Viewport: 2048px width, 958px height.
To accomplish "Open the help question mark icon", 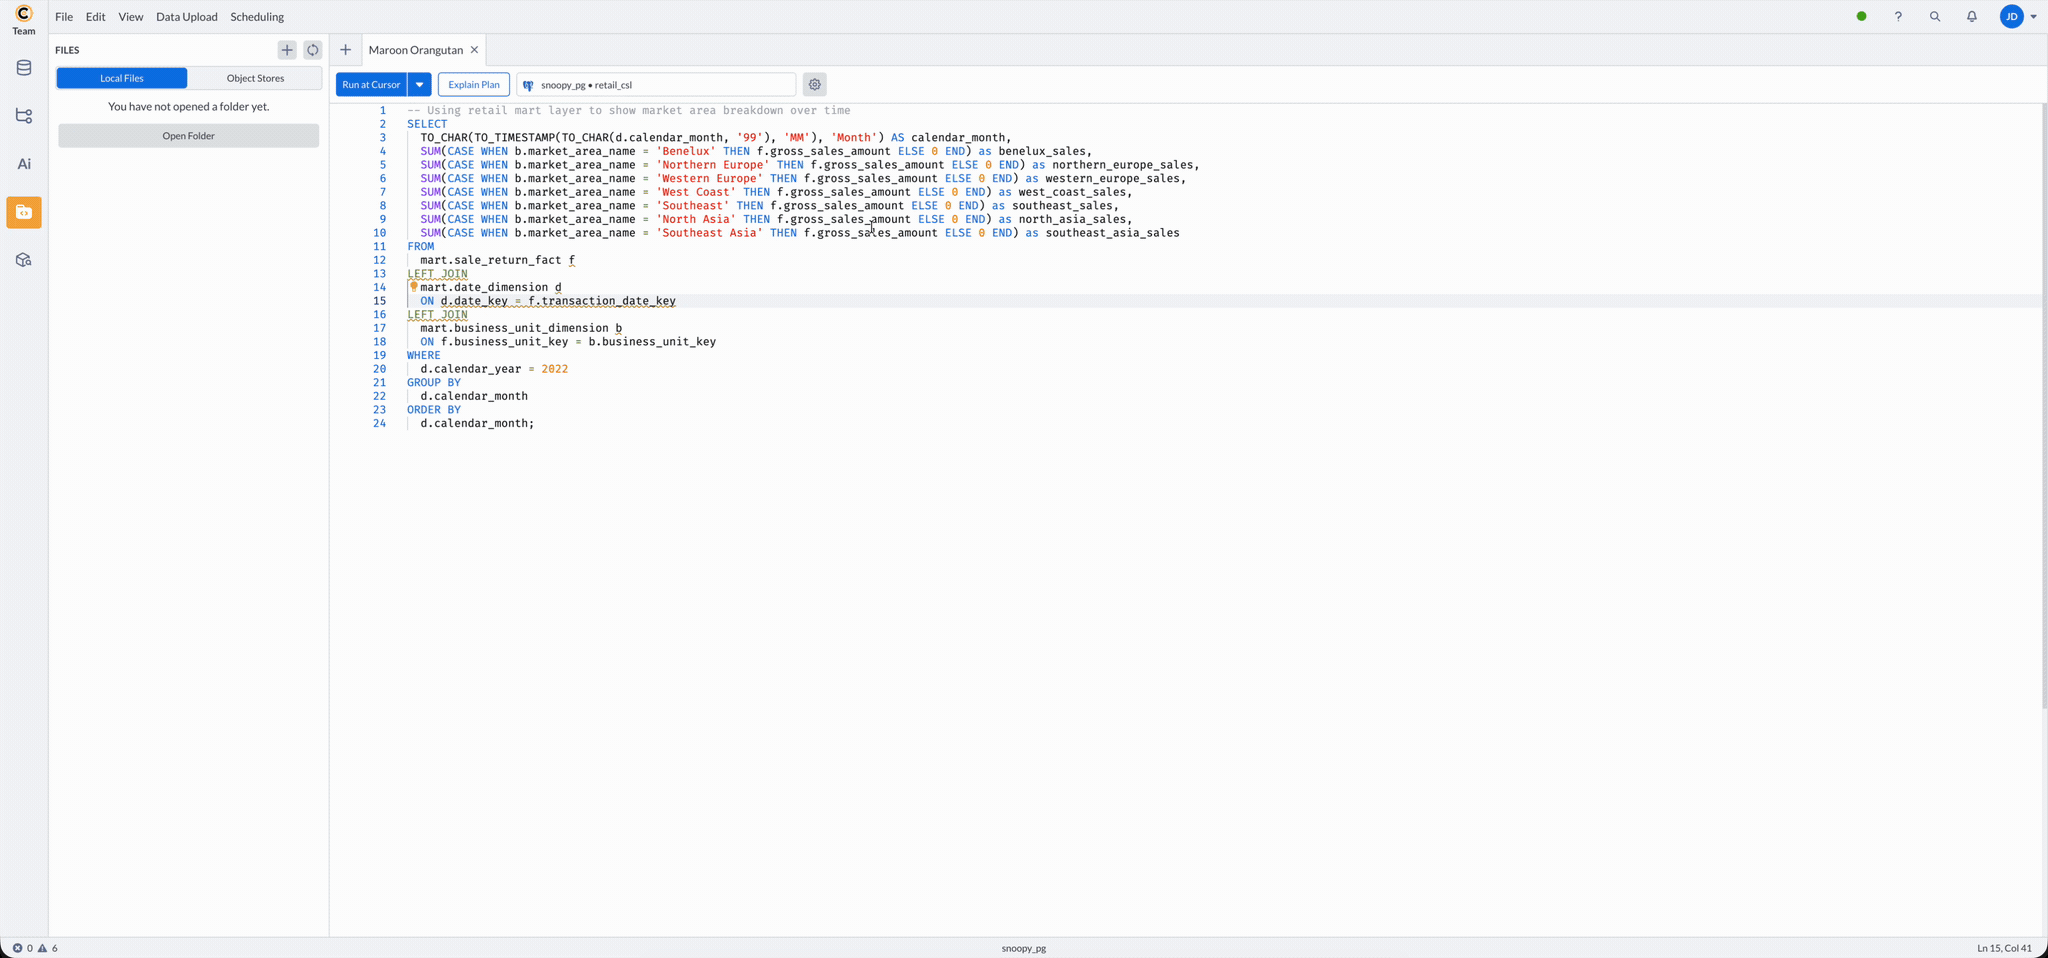I will pyautogui.click(x=1898, y=17).
